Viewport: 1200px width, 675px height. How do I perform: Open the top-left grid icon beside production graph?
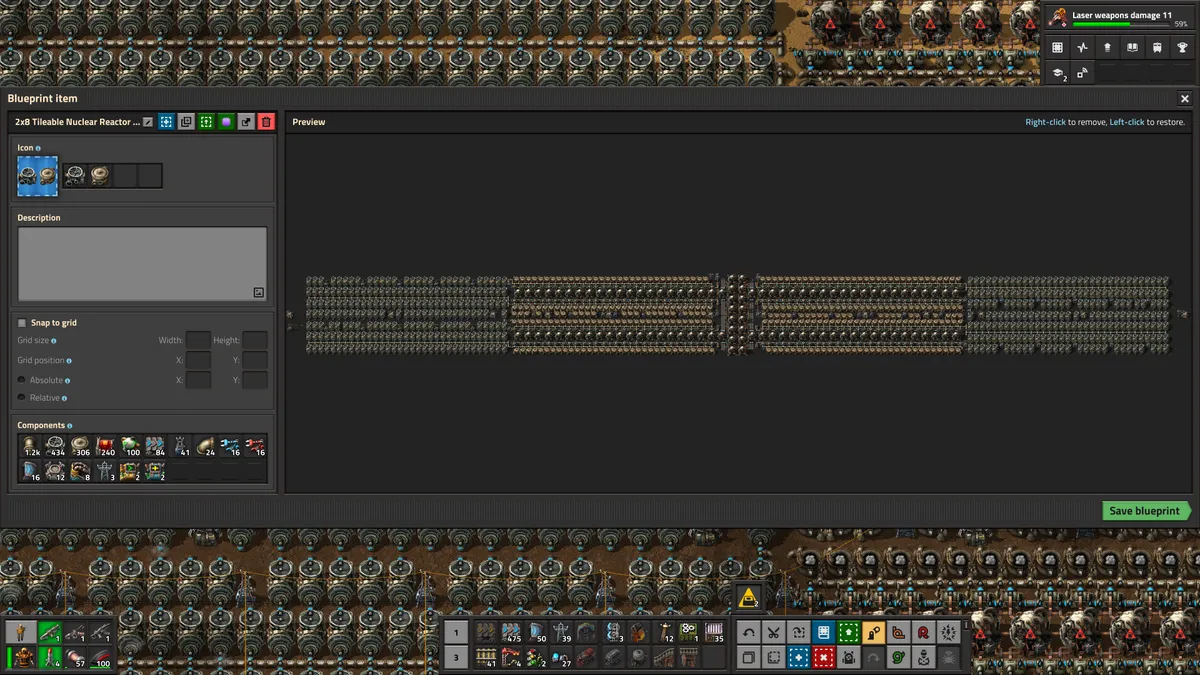1057,48
